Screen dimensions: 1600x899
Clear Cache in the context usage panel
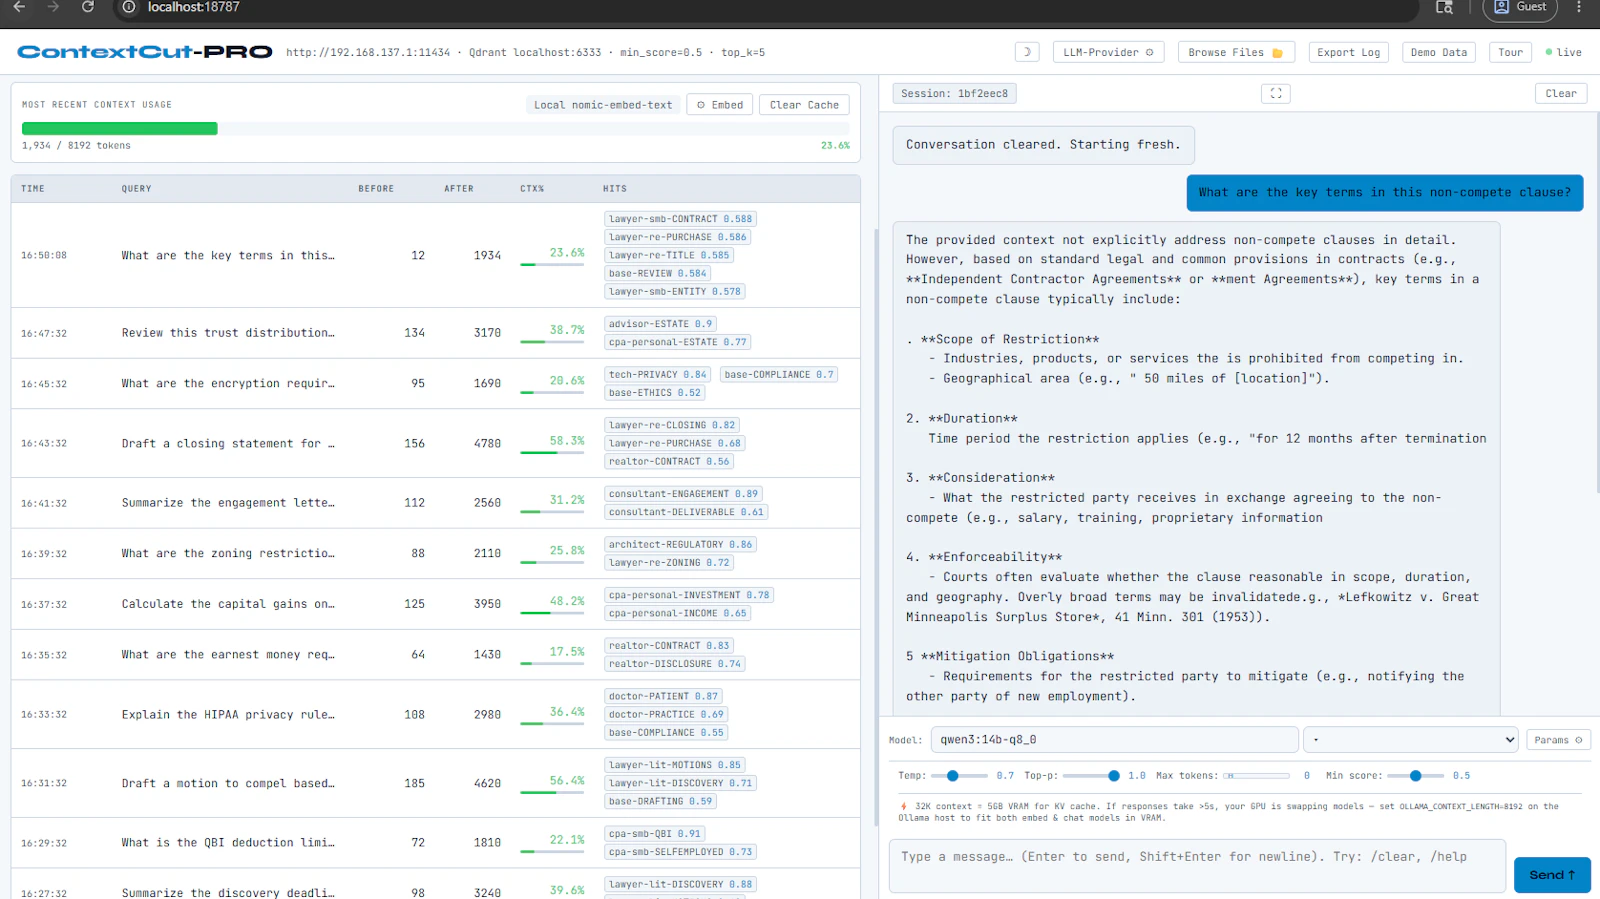[x=804, y=105]
